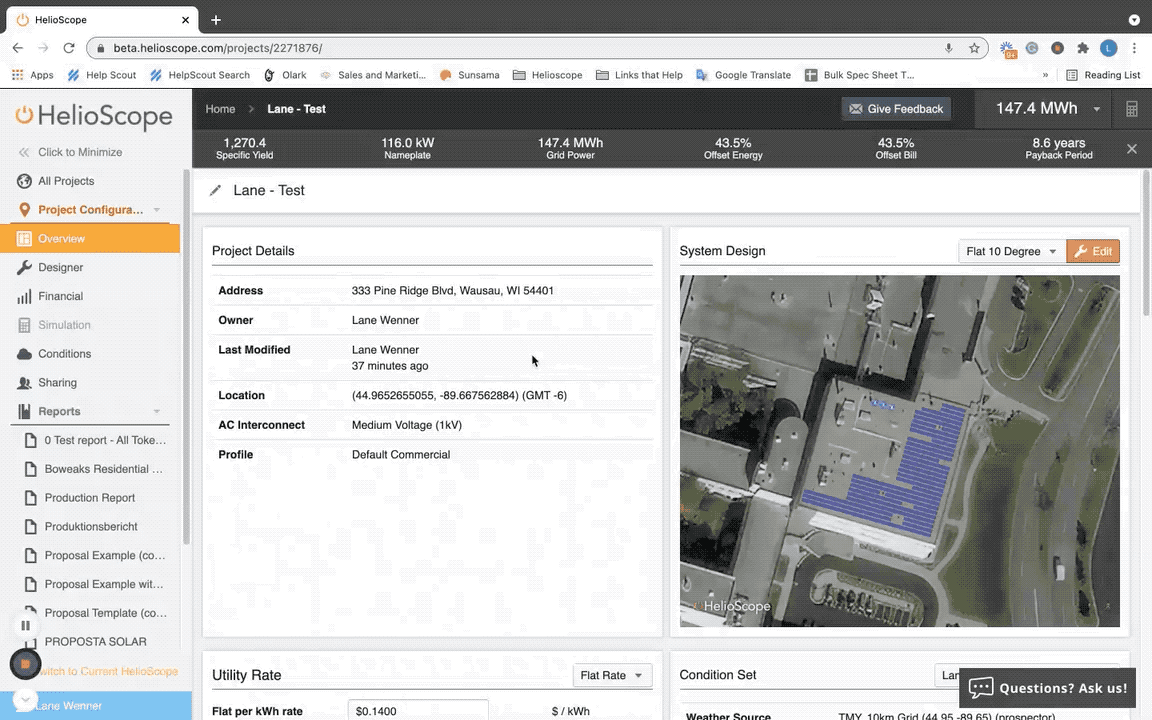
Task: Open the Chrome three-dot menu
Action: pos(1134,48)
